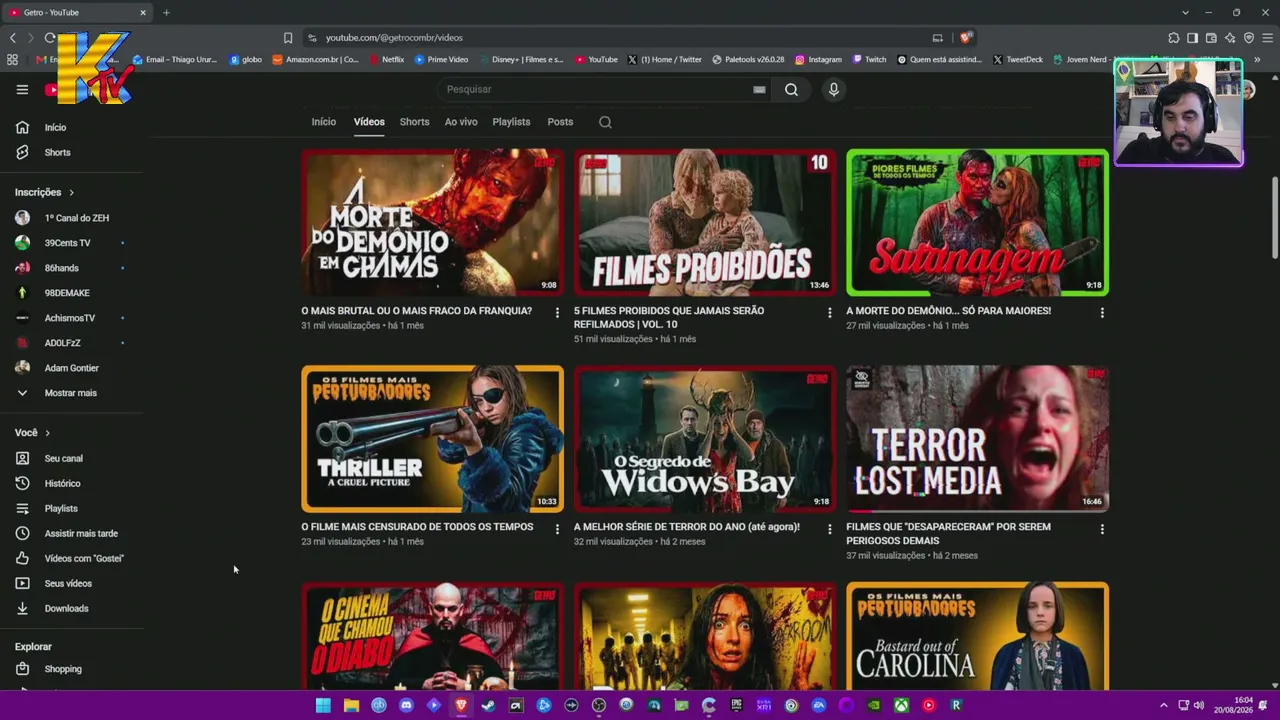The width and height of the screenshot is (1280, 720).
Task: Play the Satanagem thumbnail video
Action: (x=977, y=222)
